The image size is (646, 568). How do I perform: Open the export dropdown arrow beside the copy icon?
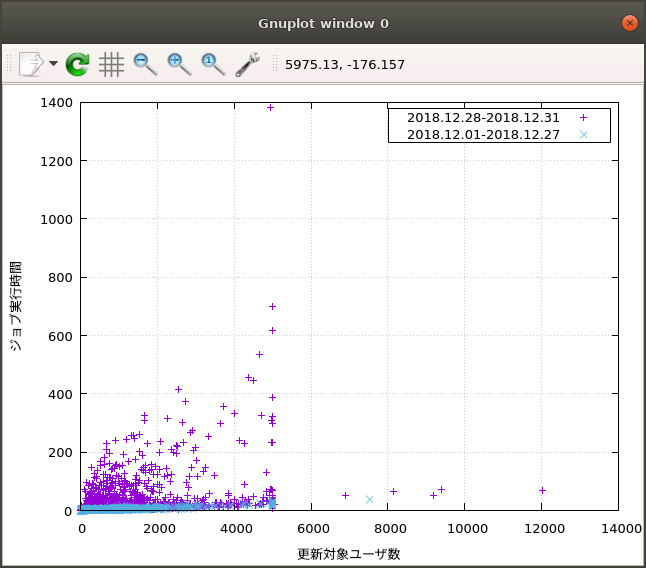tap(53, 65)
